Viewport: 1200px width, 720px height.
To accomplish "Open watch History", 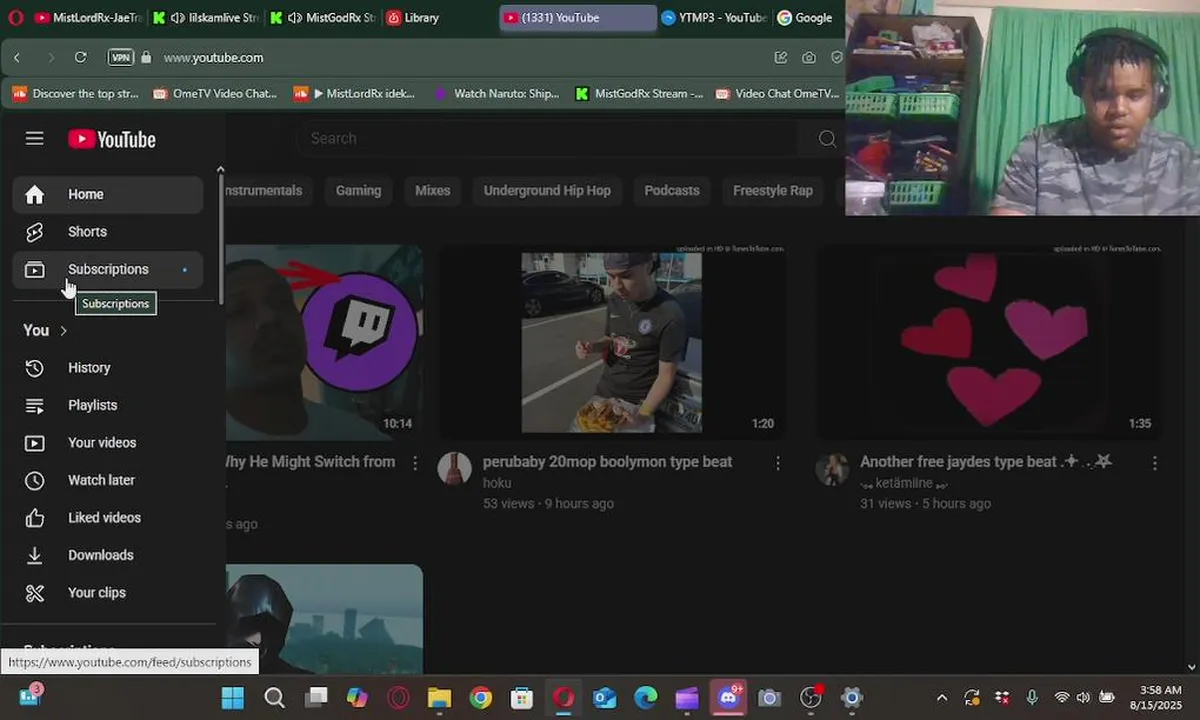I will (x=108, y=368).
